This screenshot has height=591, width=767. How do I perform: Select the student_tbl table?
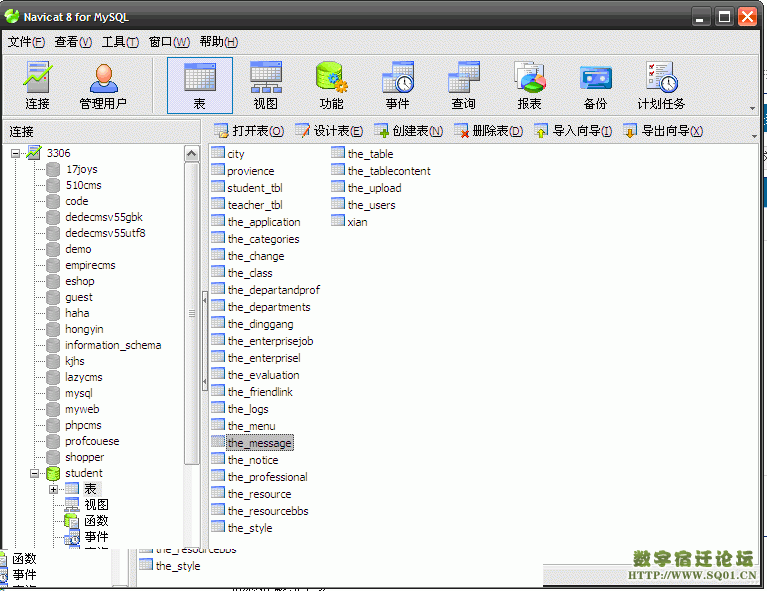tap(255, 188)
